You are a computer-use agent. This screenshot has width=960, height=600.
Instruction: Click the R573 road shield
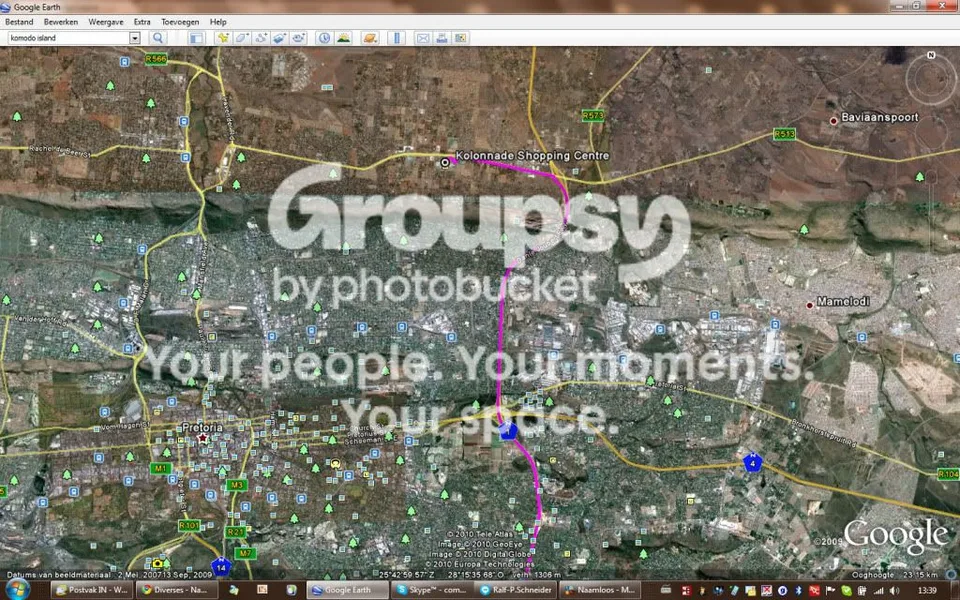coord(593,114)
